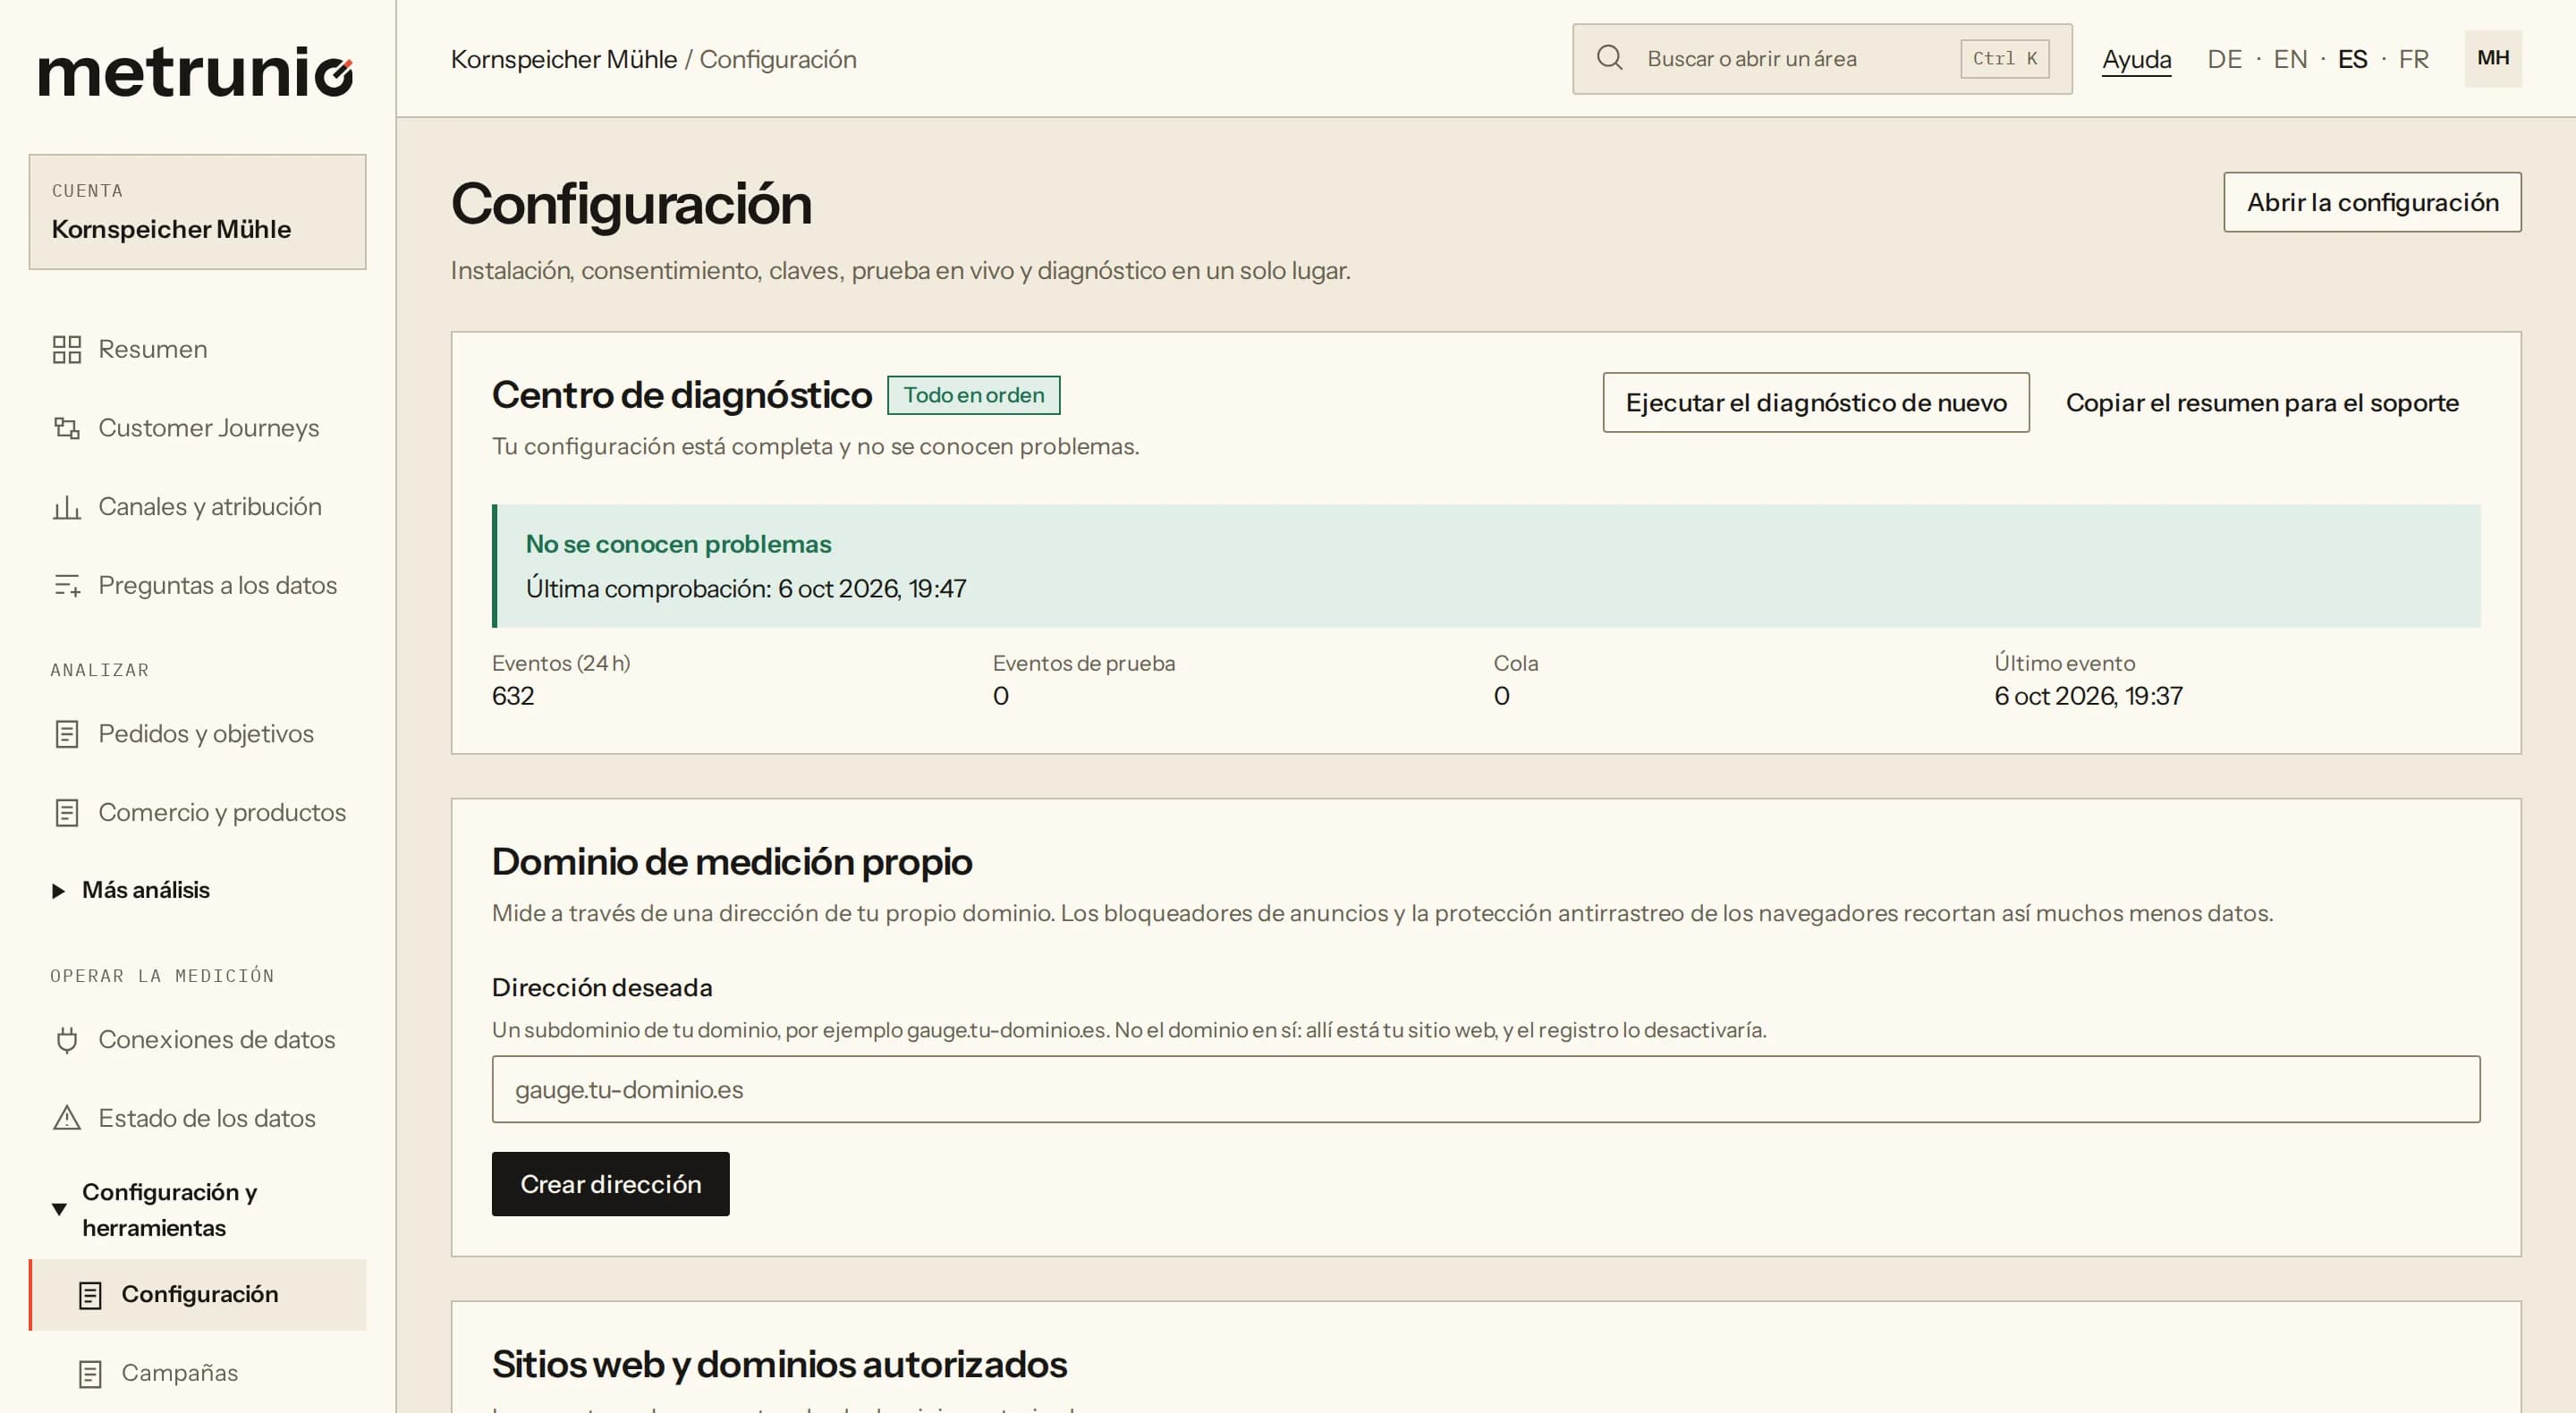This screenshot has width=2576, height=1413.
Task: Click the Crear dirección button
Action: tap(610, 1184)
